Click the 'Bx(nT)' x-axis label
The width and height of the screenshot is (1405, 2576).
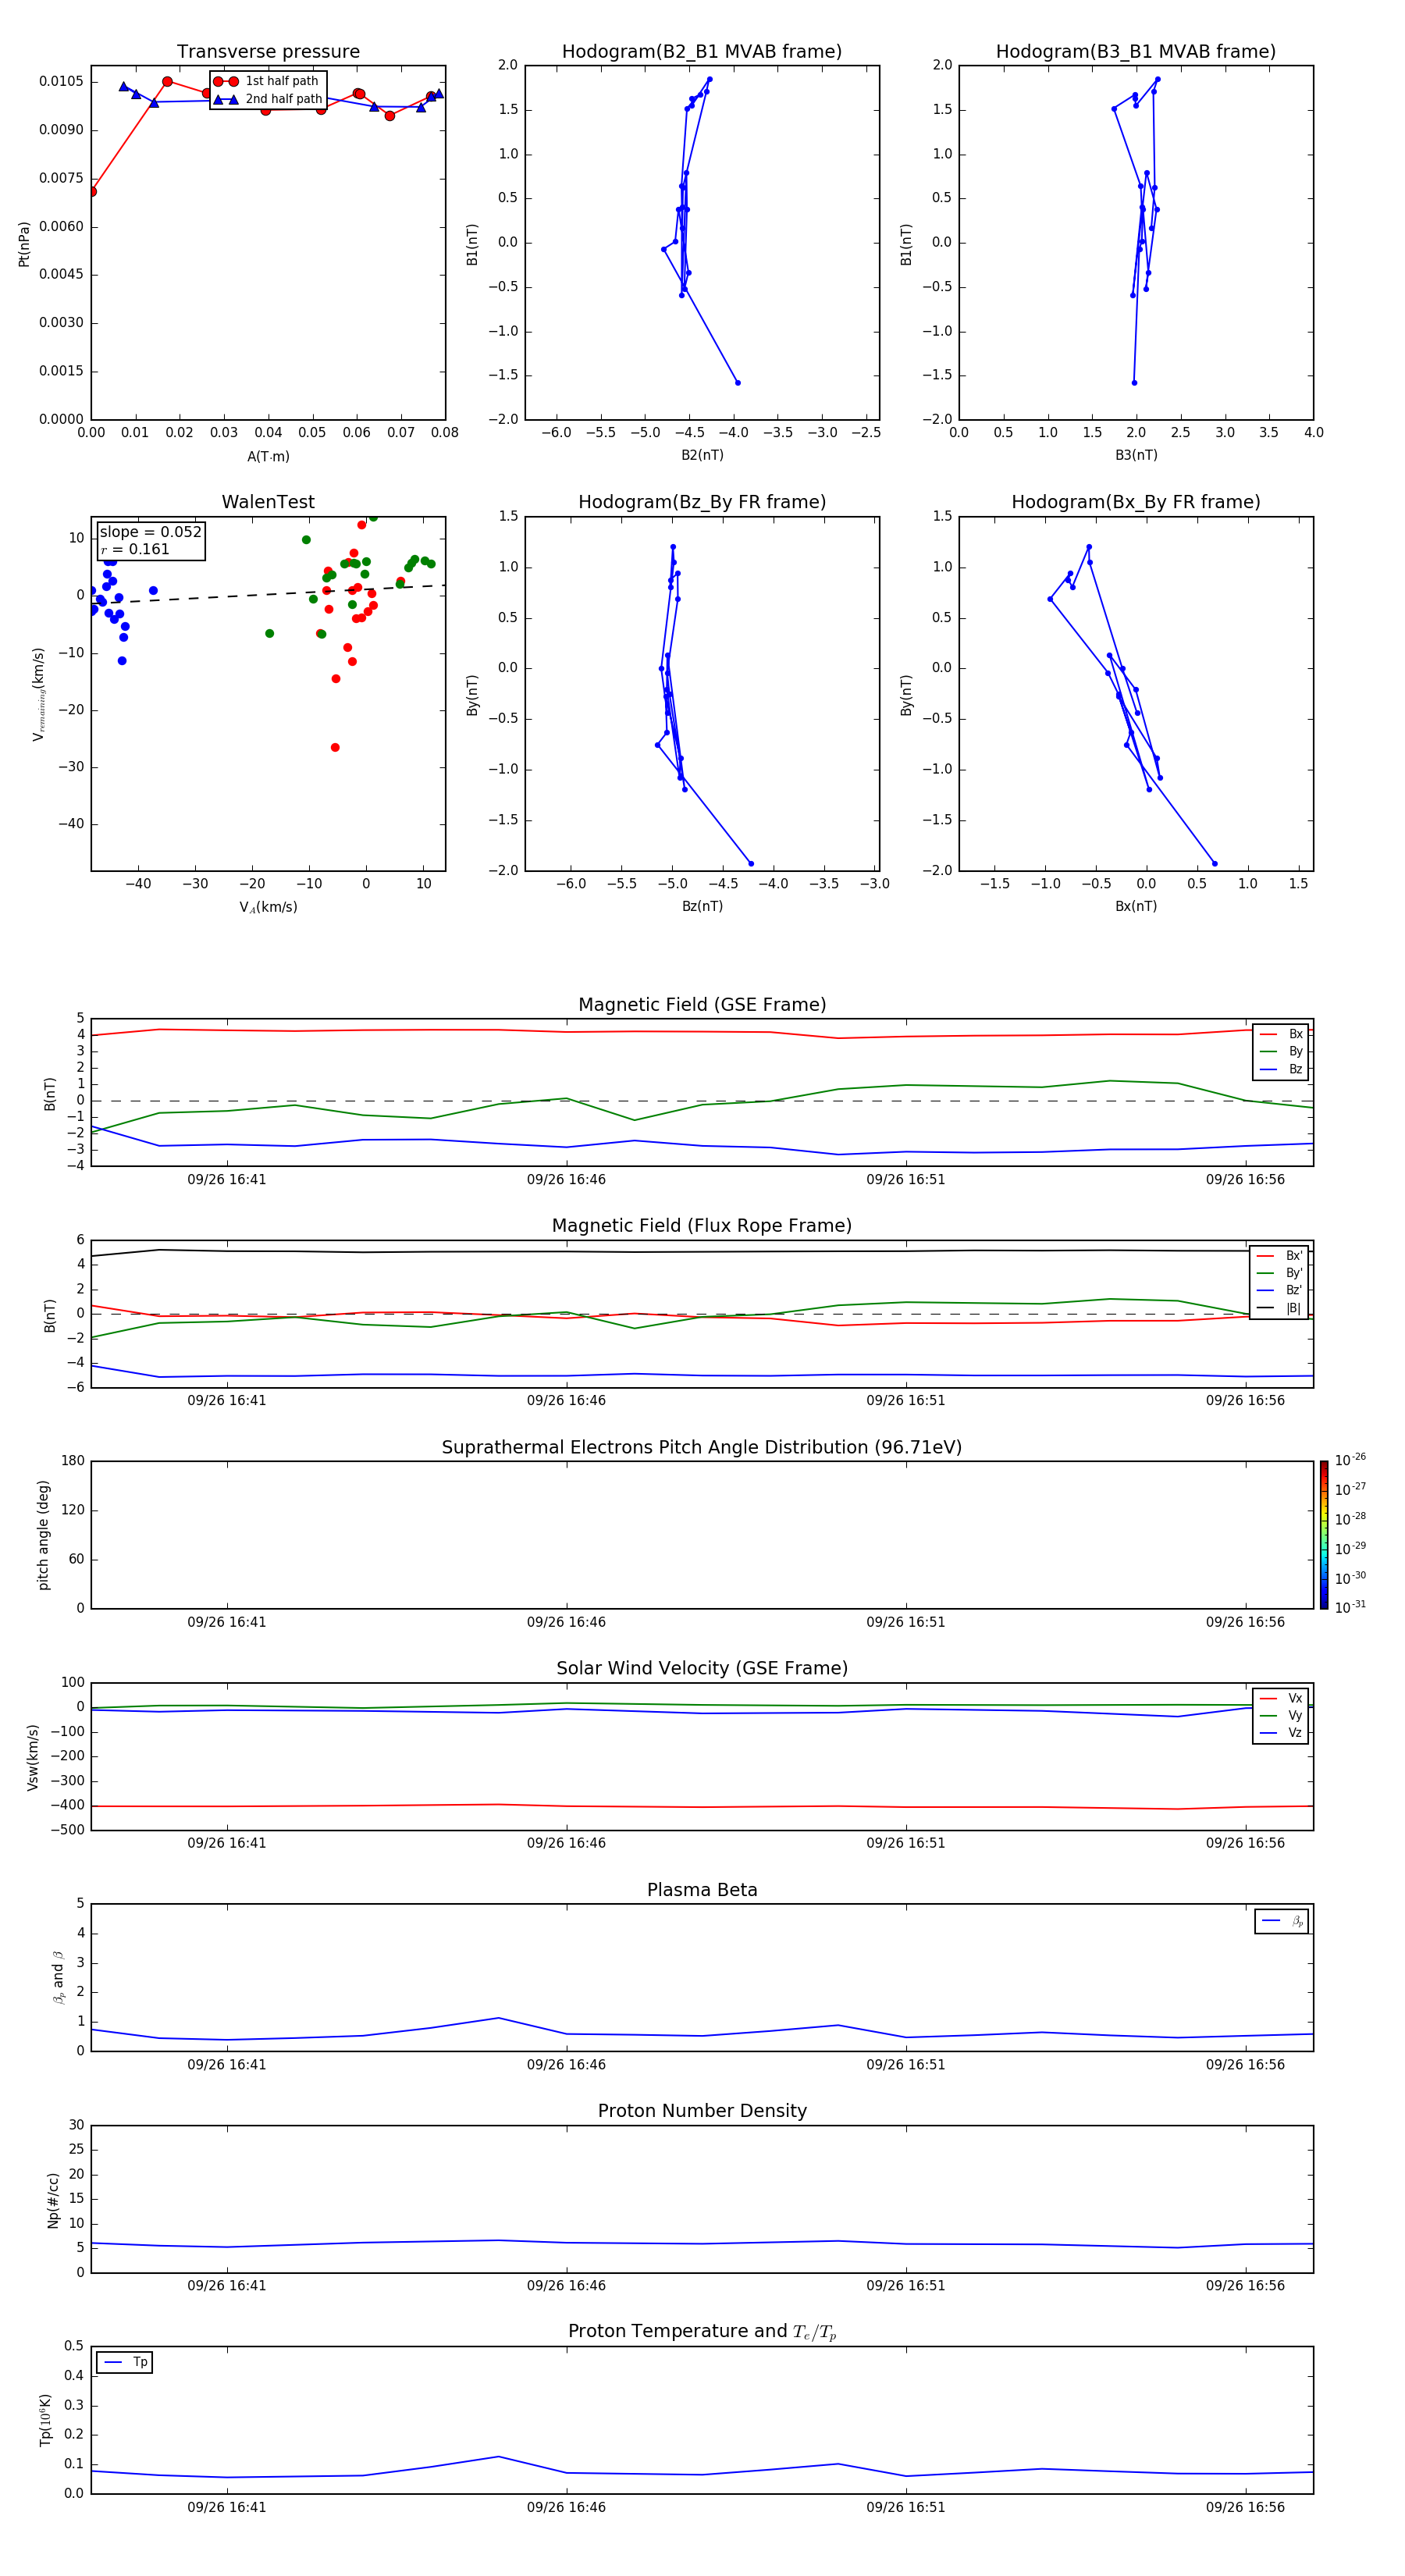click(x=1136, y=906)
